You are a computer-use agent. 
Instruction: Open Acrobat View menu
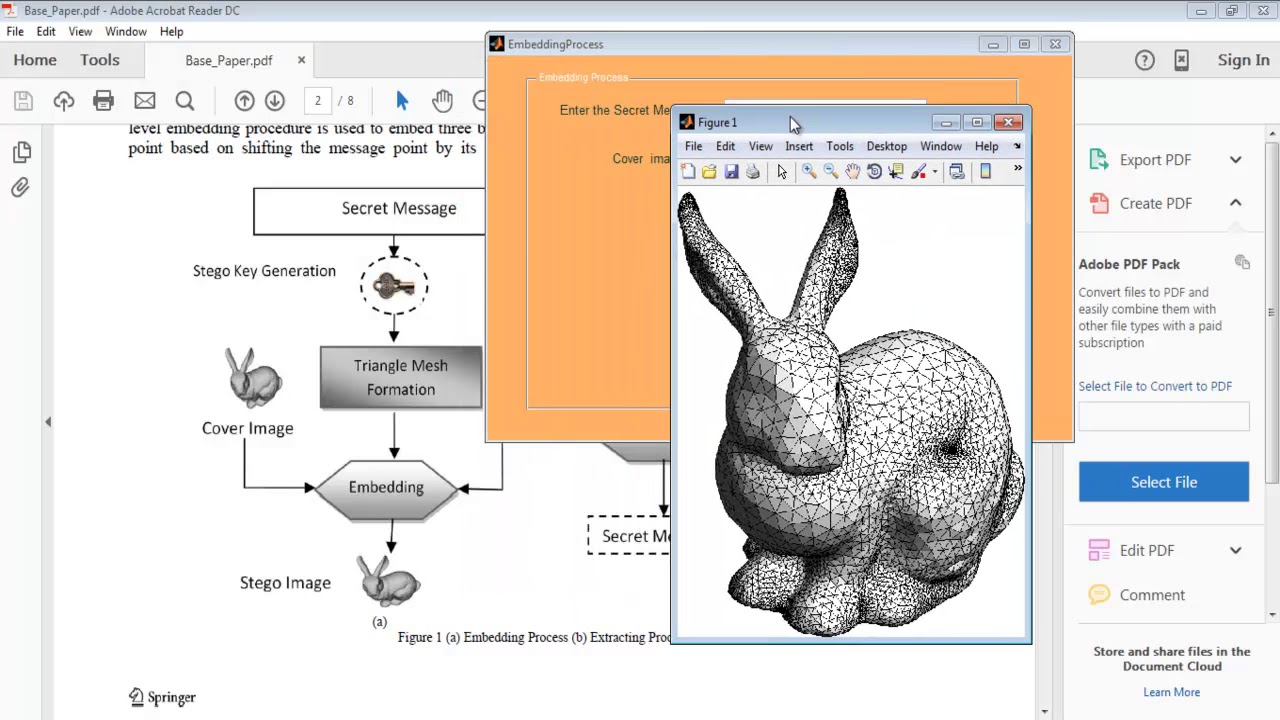point(80,31)
